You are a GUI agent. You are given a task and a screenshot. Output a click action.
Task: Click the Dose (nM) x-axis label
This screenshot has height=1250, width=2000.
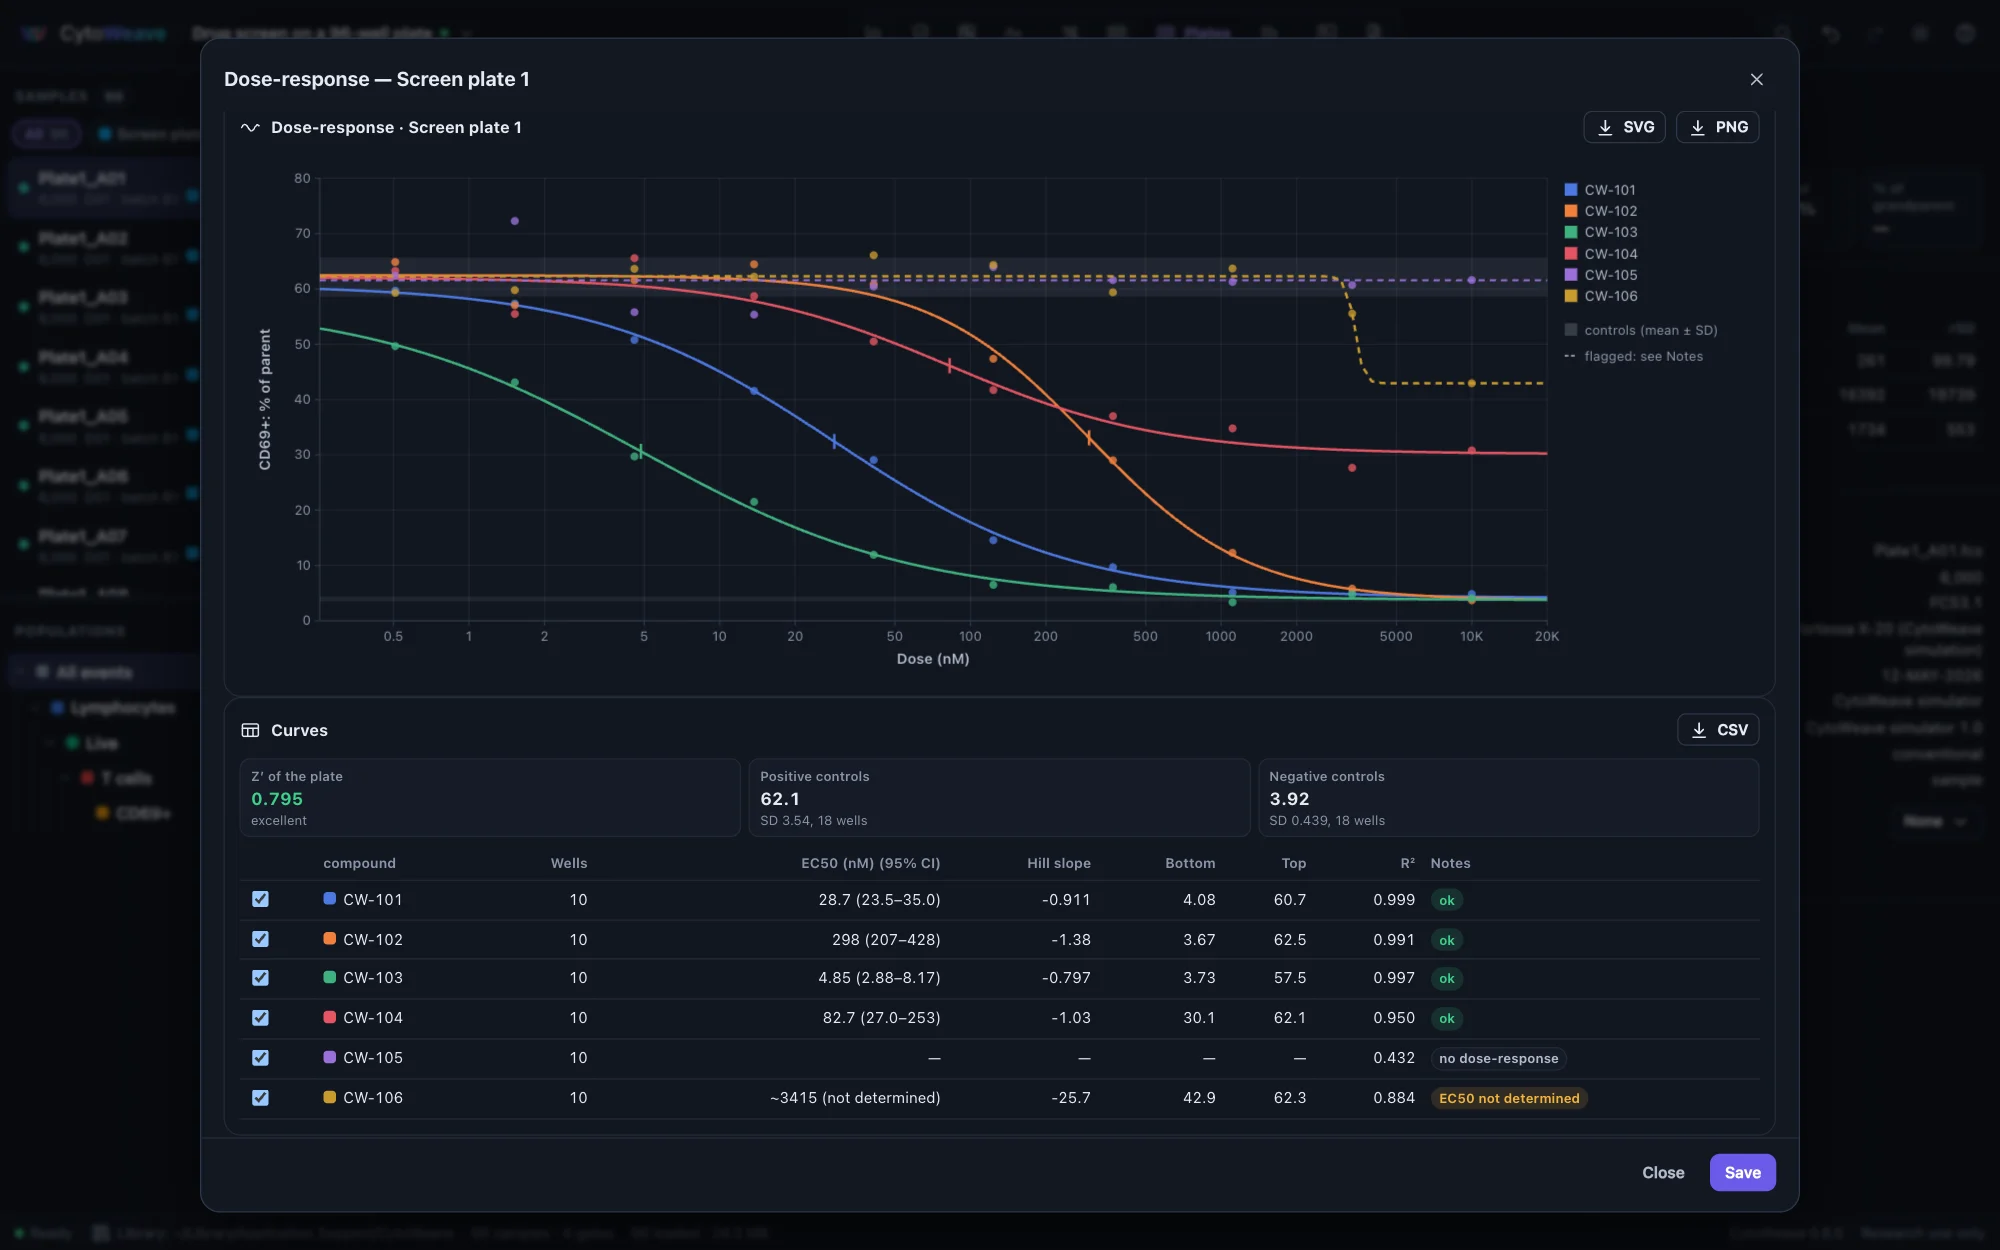pos(933,658)
